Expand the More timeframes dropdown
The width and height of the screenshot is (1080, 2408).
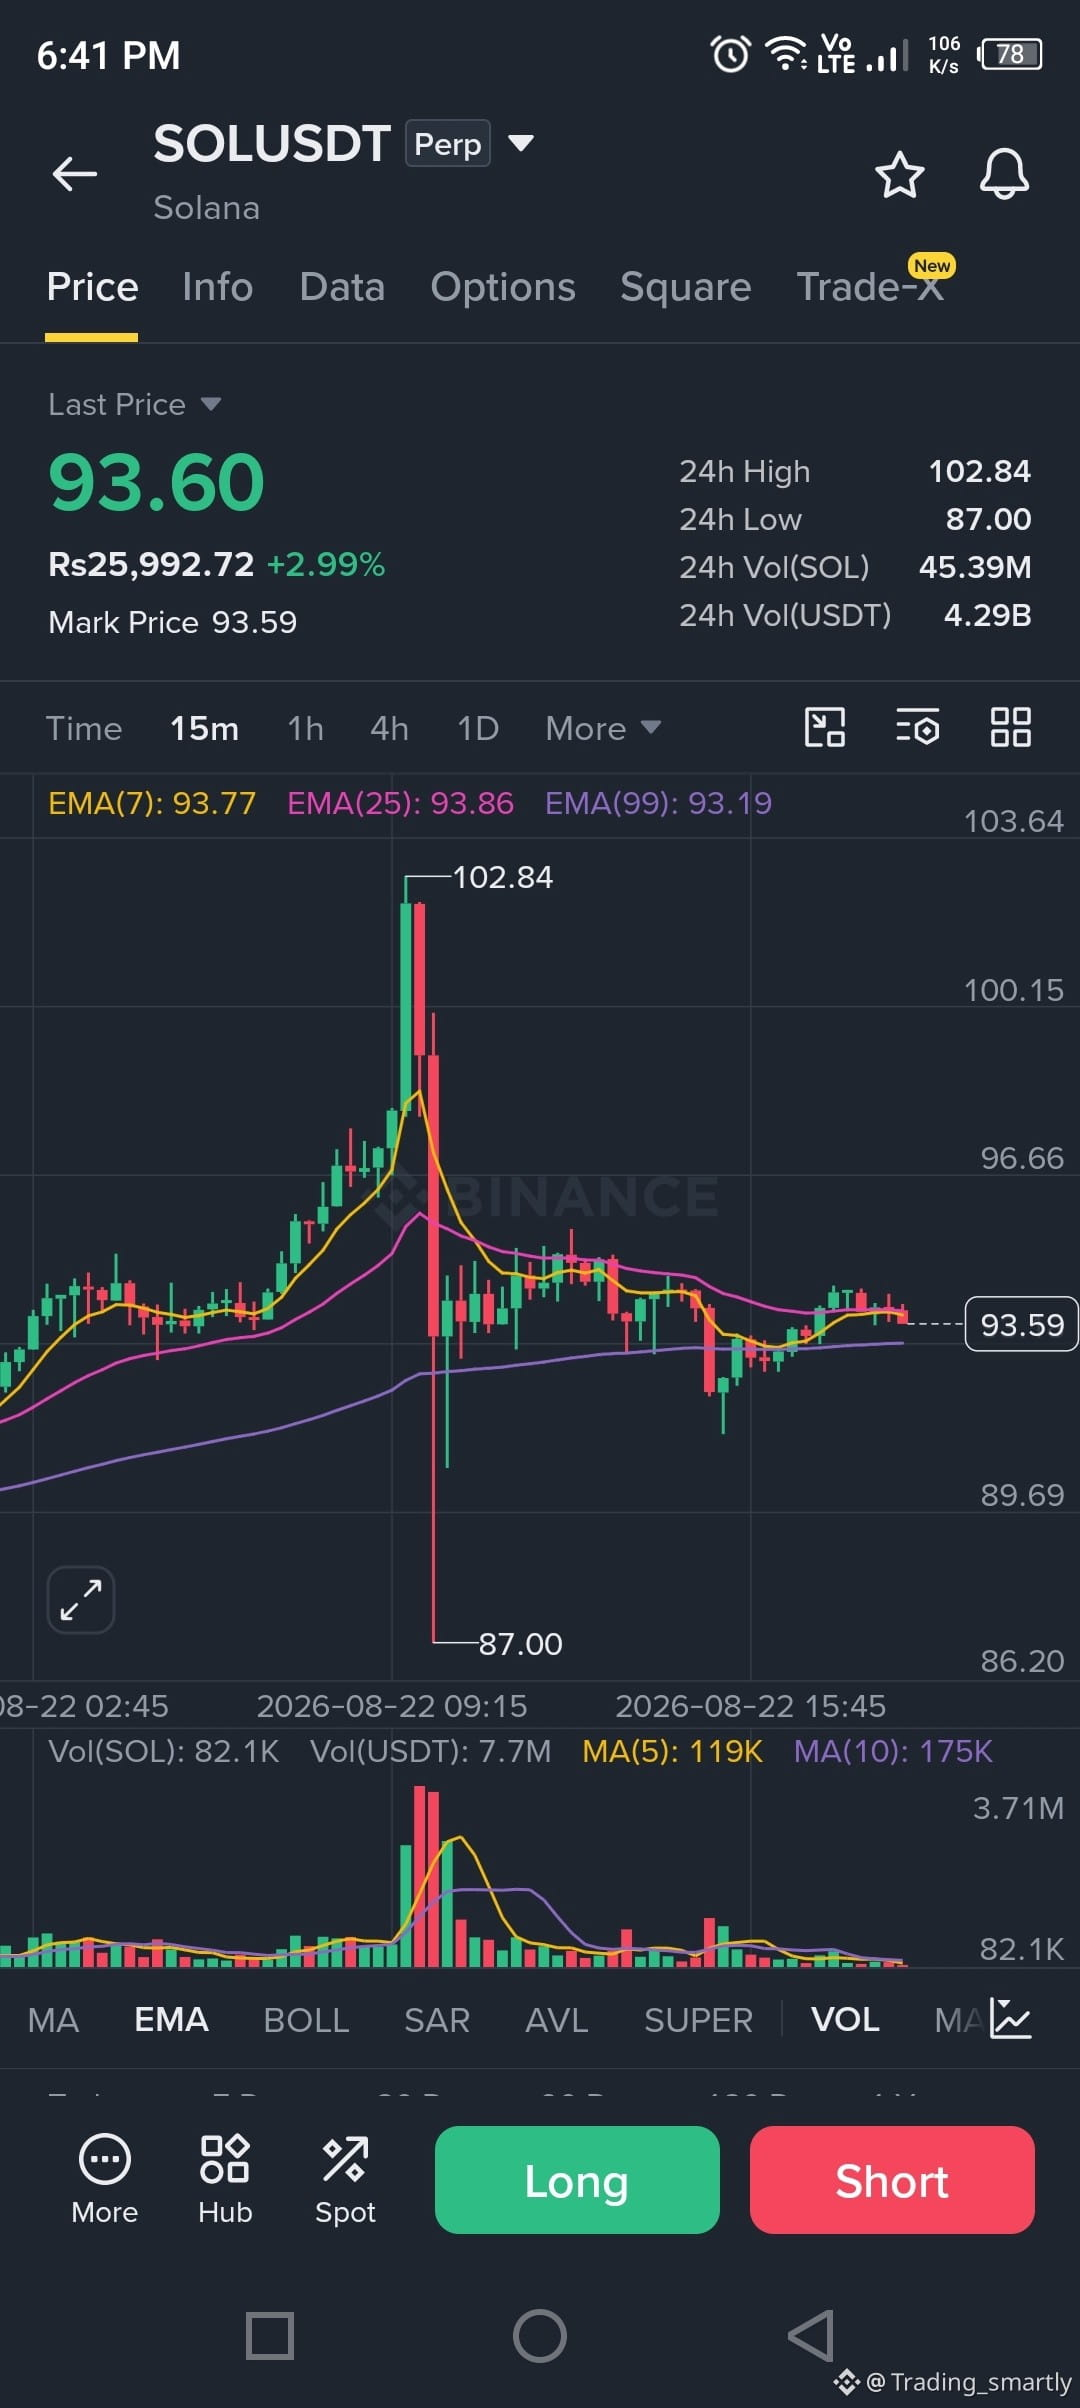603,728
